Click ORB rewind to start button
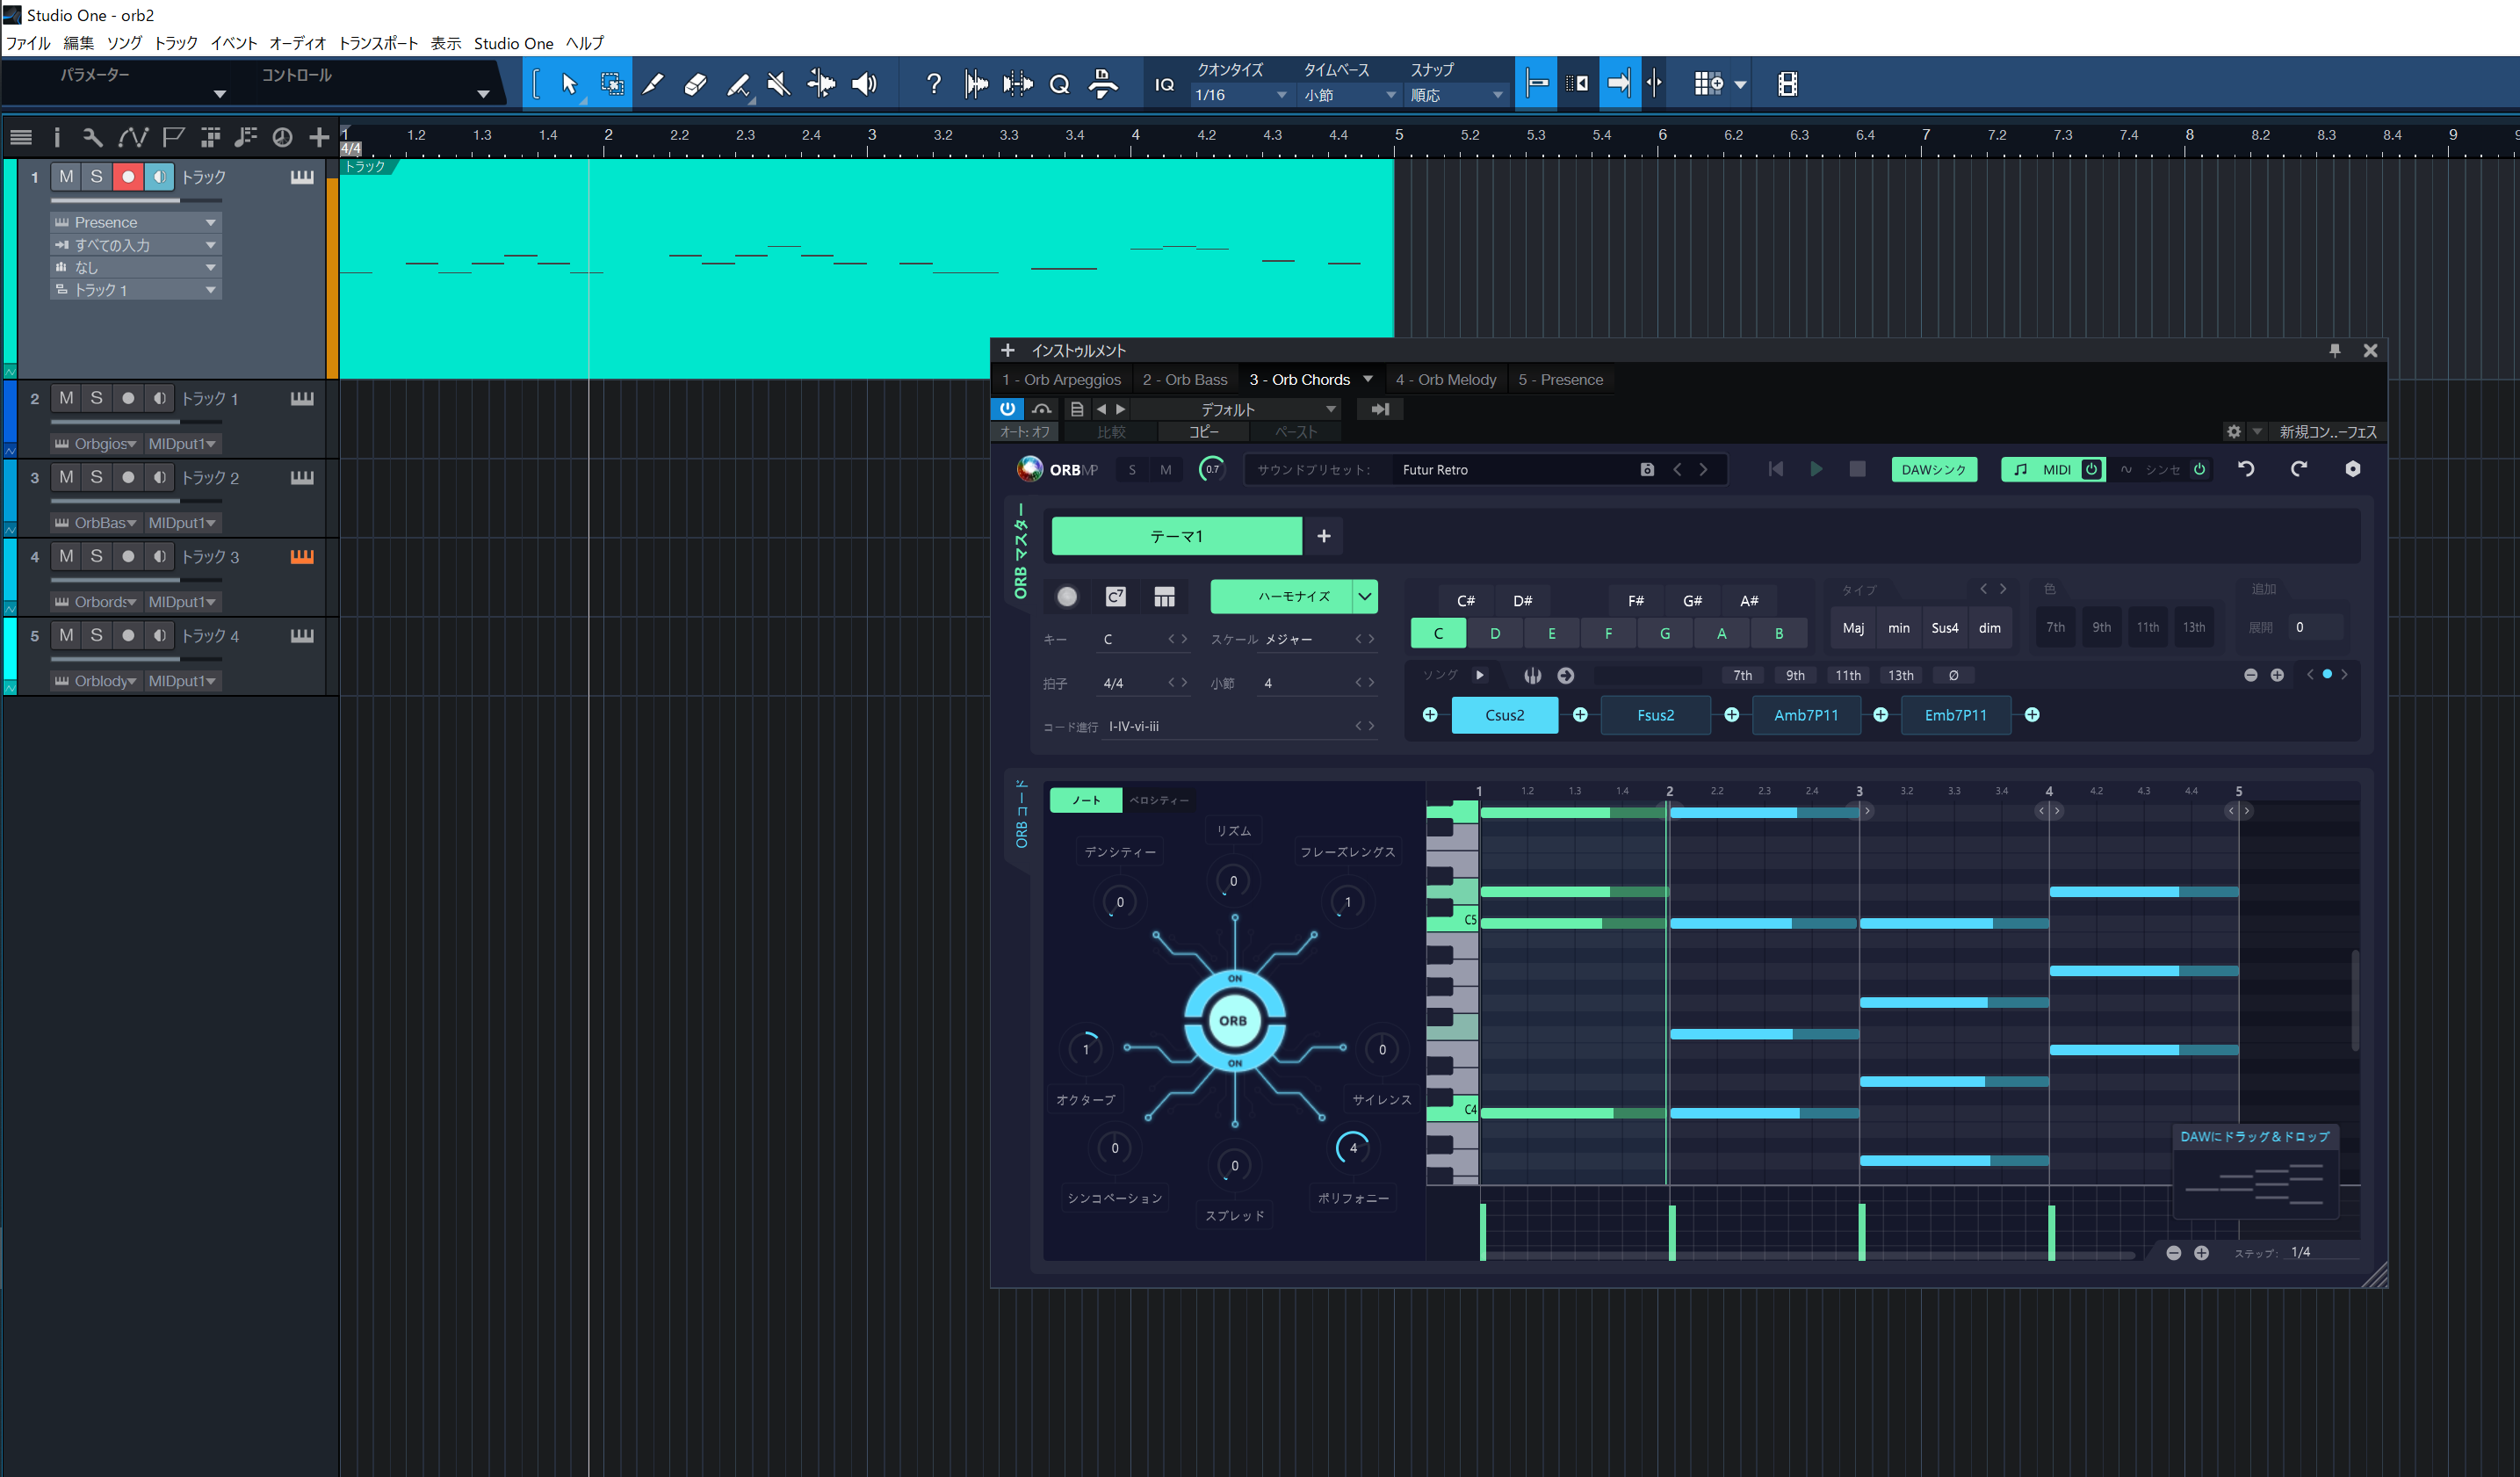The image size is (2520, 1477). (1775, 469)
